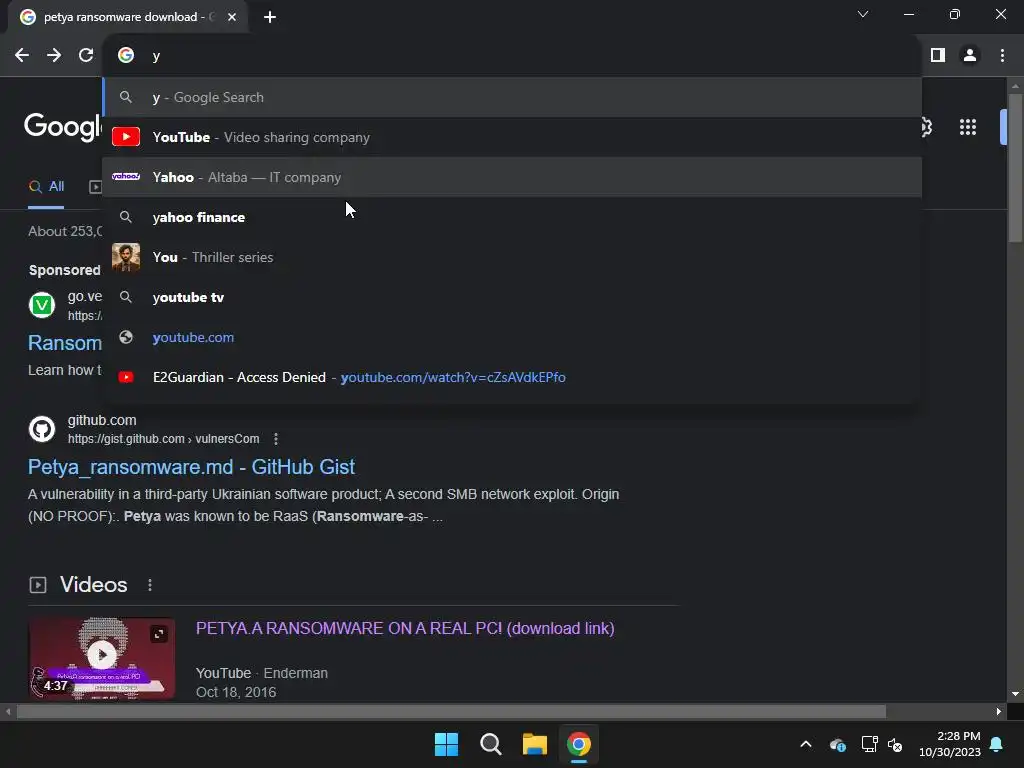Open Petya_ransomware.md - GitHub Gist link
This screenshot has height=768, width=1024.
(x=191, y=467)
